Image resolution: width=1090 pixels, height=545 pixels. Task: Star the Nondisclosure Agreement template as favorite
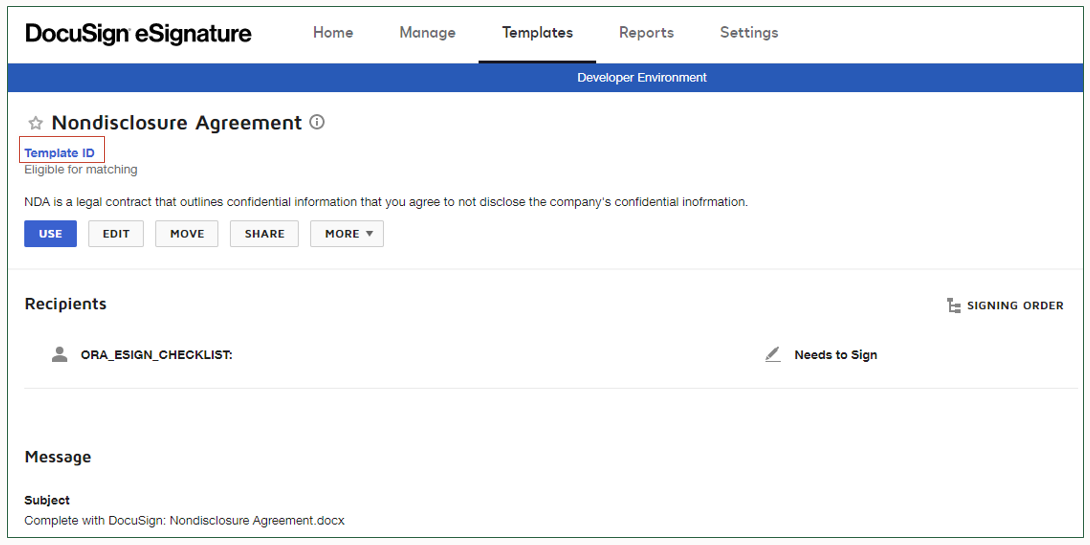pos(36,123)
